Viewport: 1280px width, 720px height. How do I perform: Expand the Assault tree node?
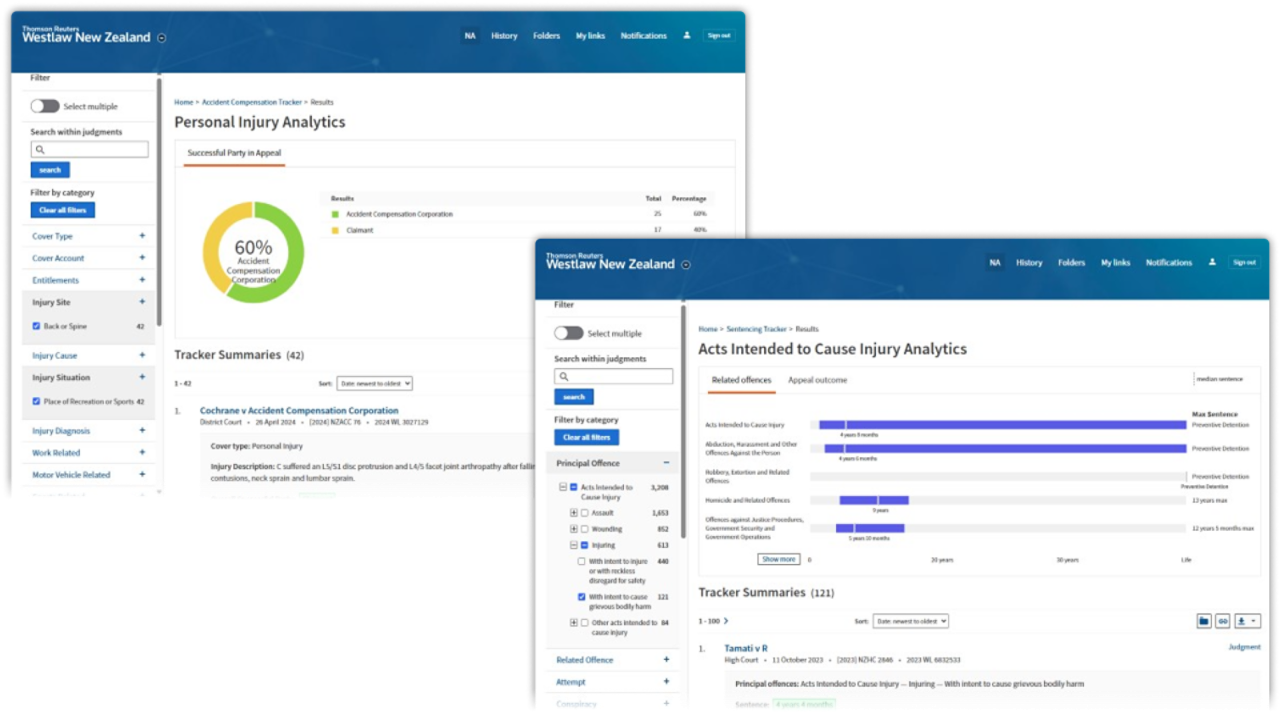click(574, 513)
